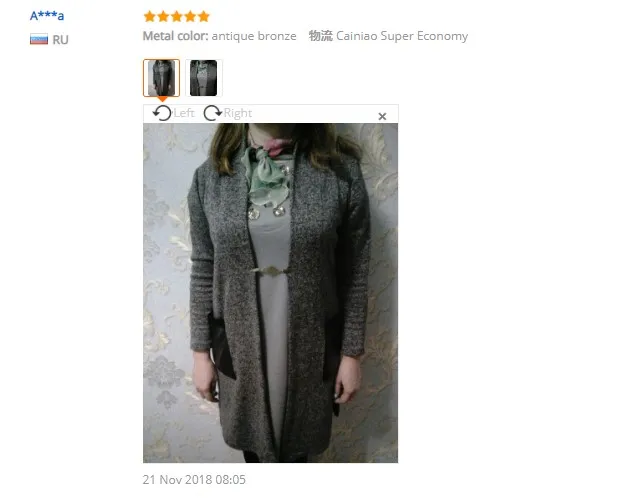Click the "antique bronze" metal color text
This screenshot has height=498, width=644.
click(254, 36)
